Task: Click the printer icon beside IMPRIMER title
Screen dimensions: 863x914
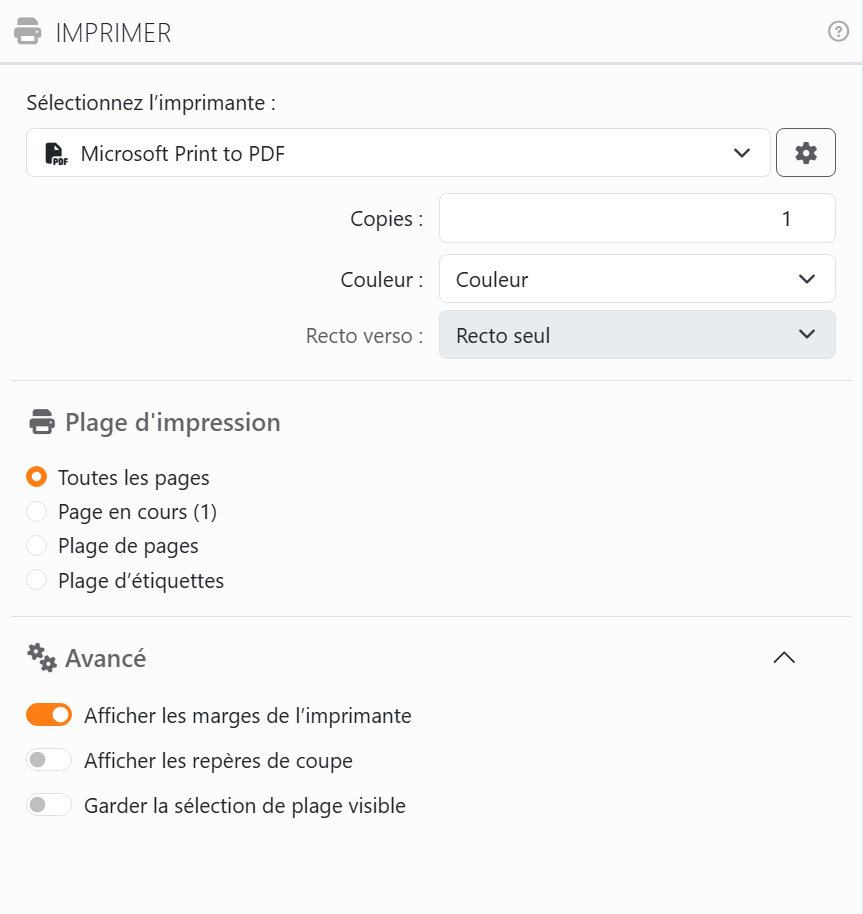Action: pos(27,31)
